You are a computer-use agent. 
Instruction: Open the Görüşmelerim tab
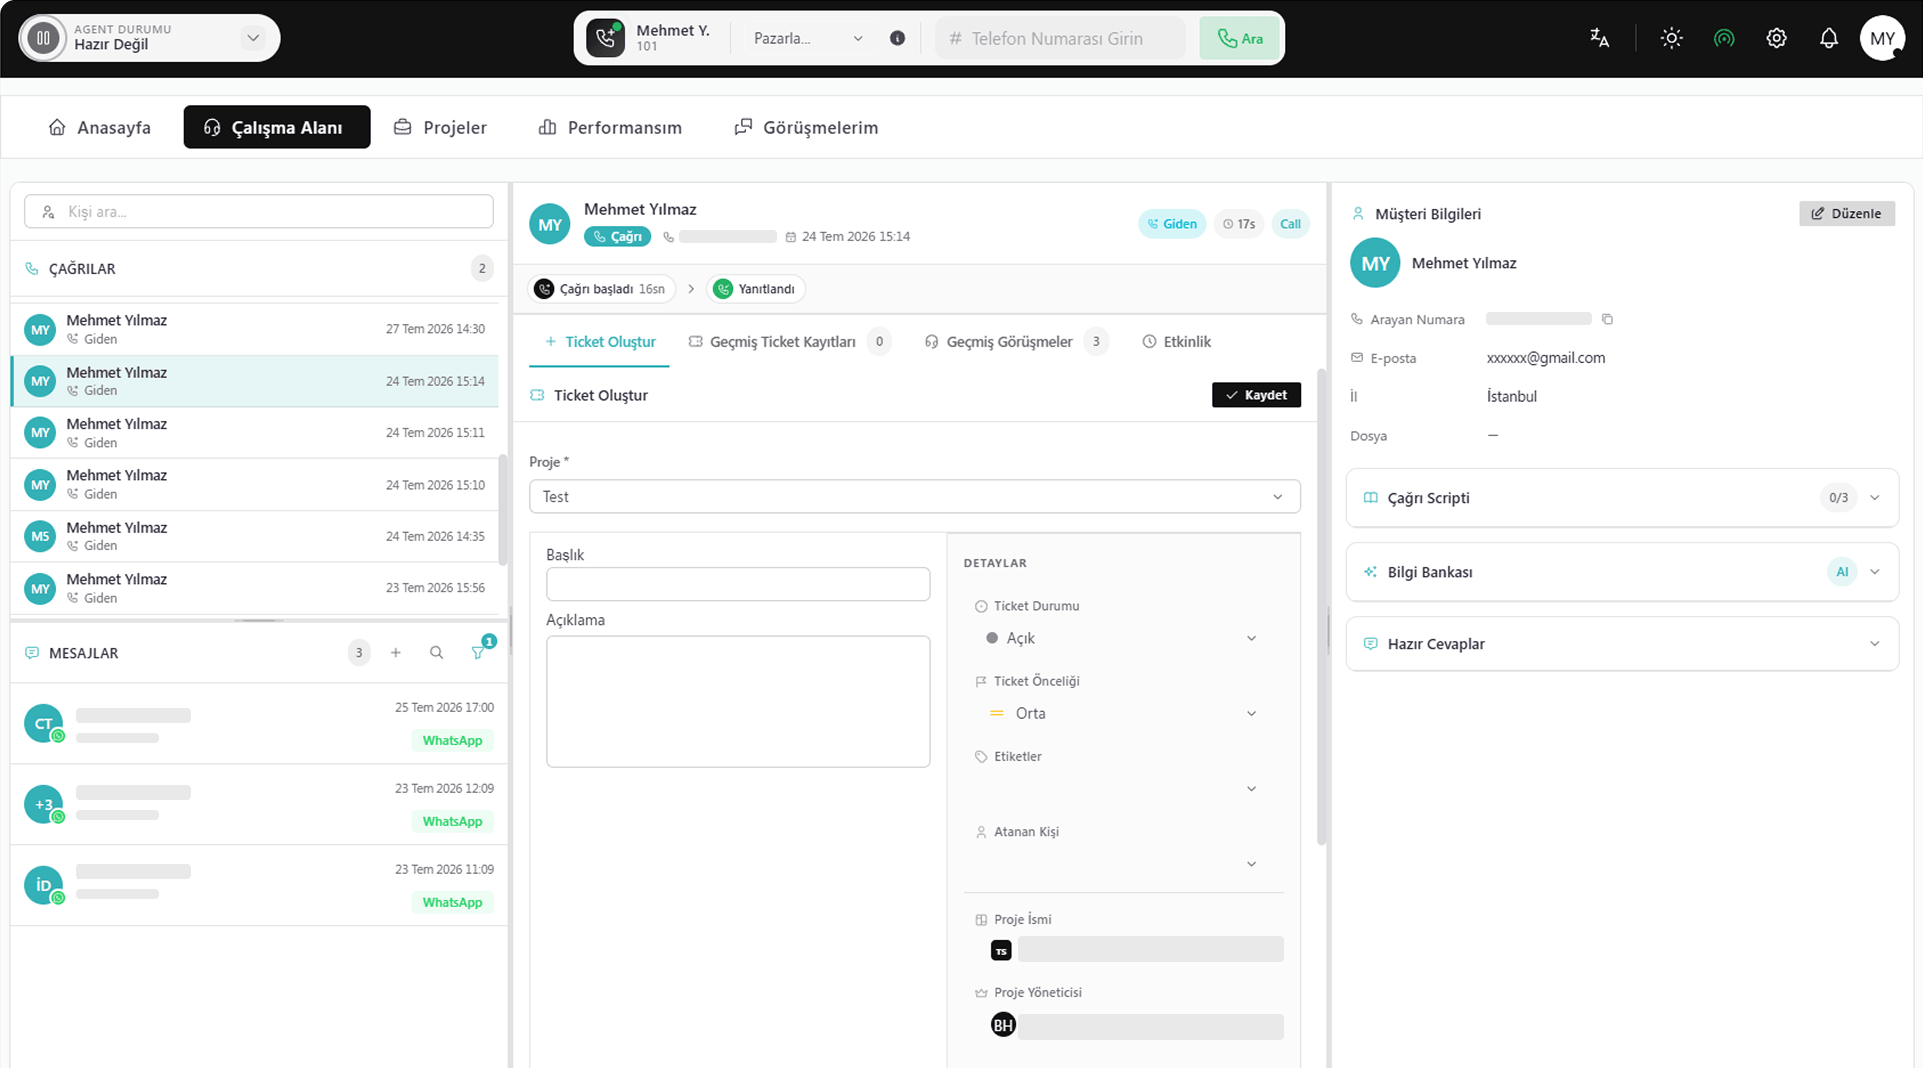point(806,127)
